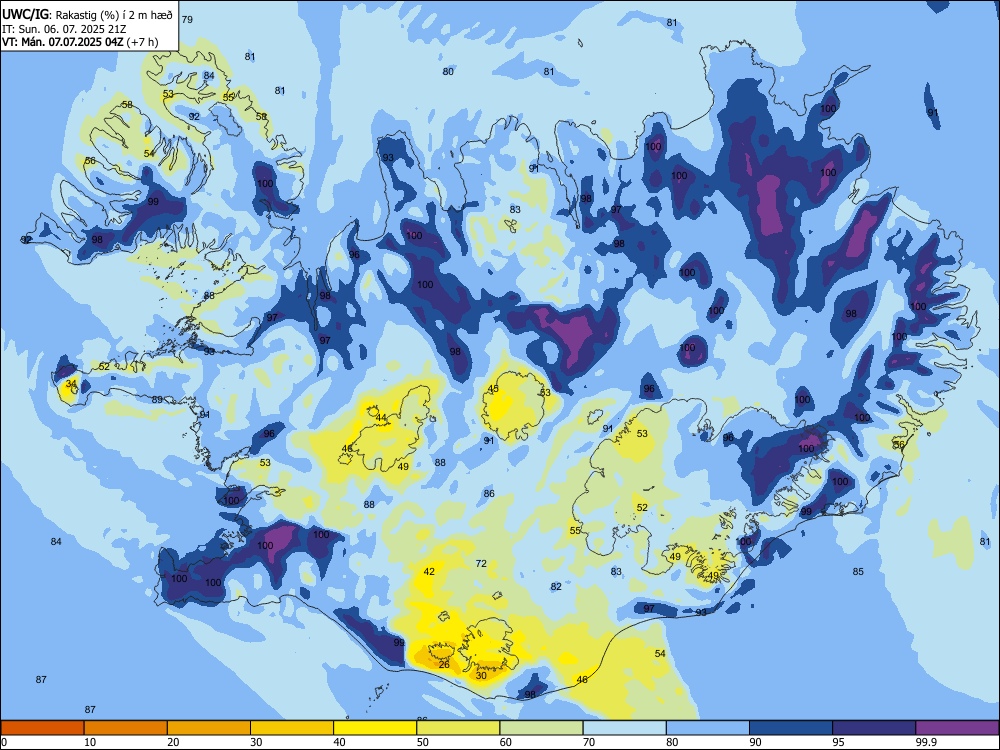Select the 20–30 legend color block

(x=209, y=728)
